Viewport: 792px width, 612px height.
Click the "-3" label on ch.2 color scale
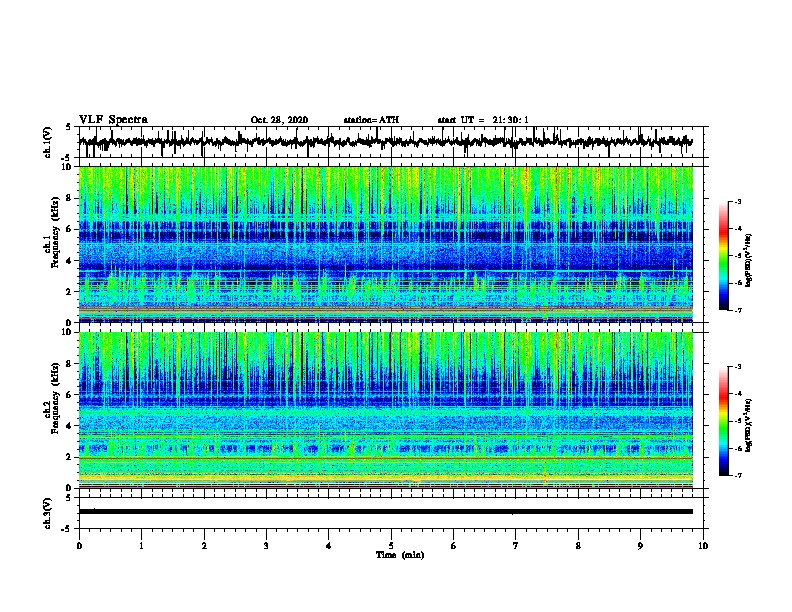[x=738, y=367]
